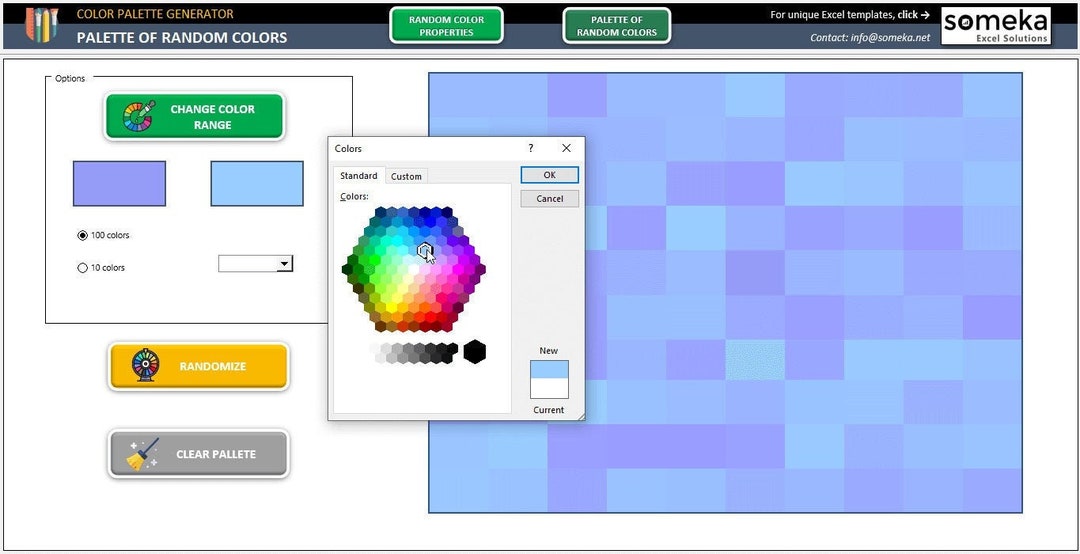This screenshot has height=554, width=1080.
Task: Close the Colors dialog with X
Action: pos(566,148)
